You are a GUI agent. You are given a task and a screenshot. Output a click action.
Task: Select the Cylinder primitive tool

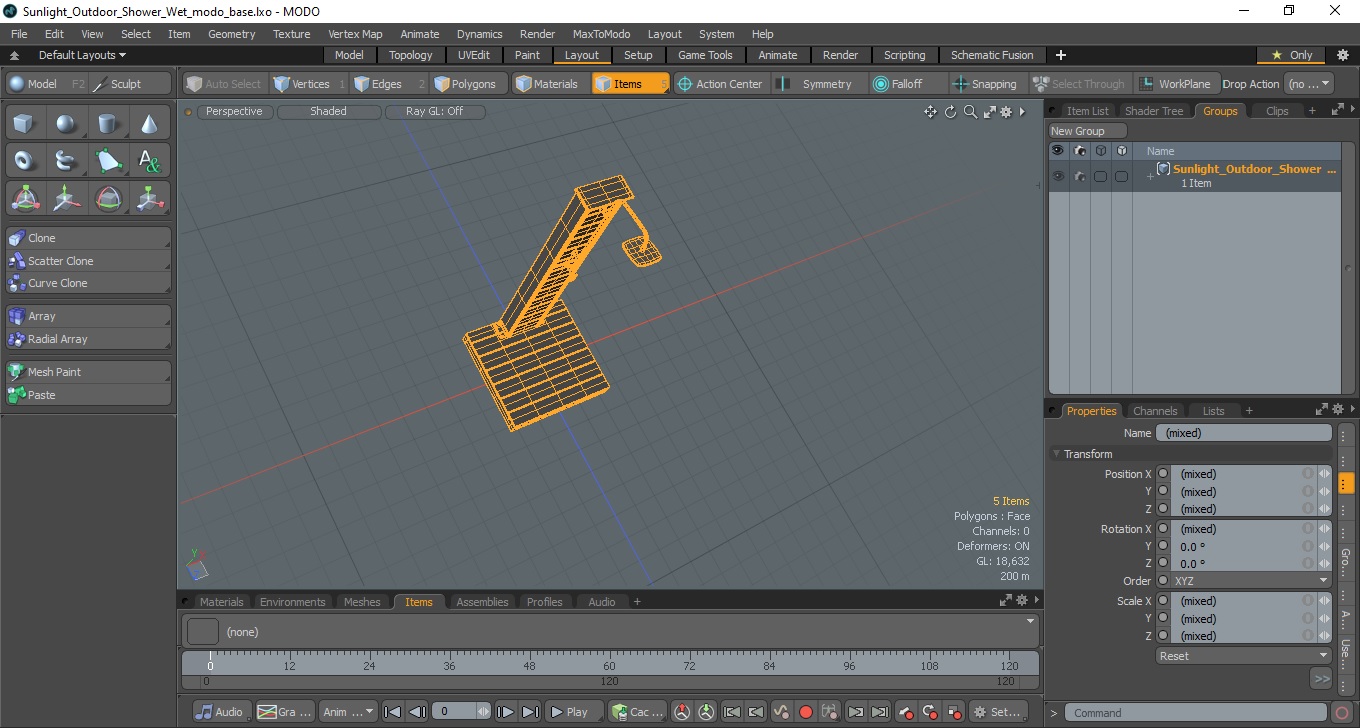coord(107,124)
